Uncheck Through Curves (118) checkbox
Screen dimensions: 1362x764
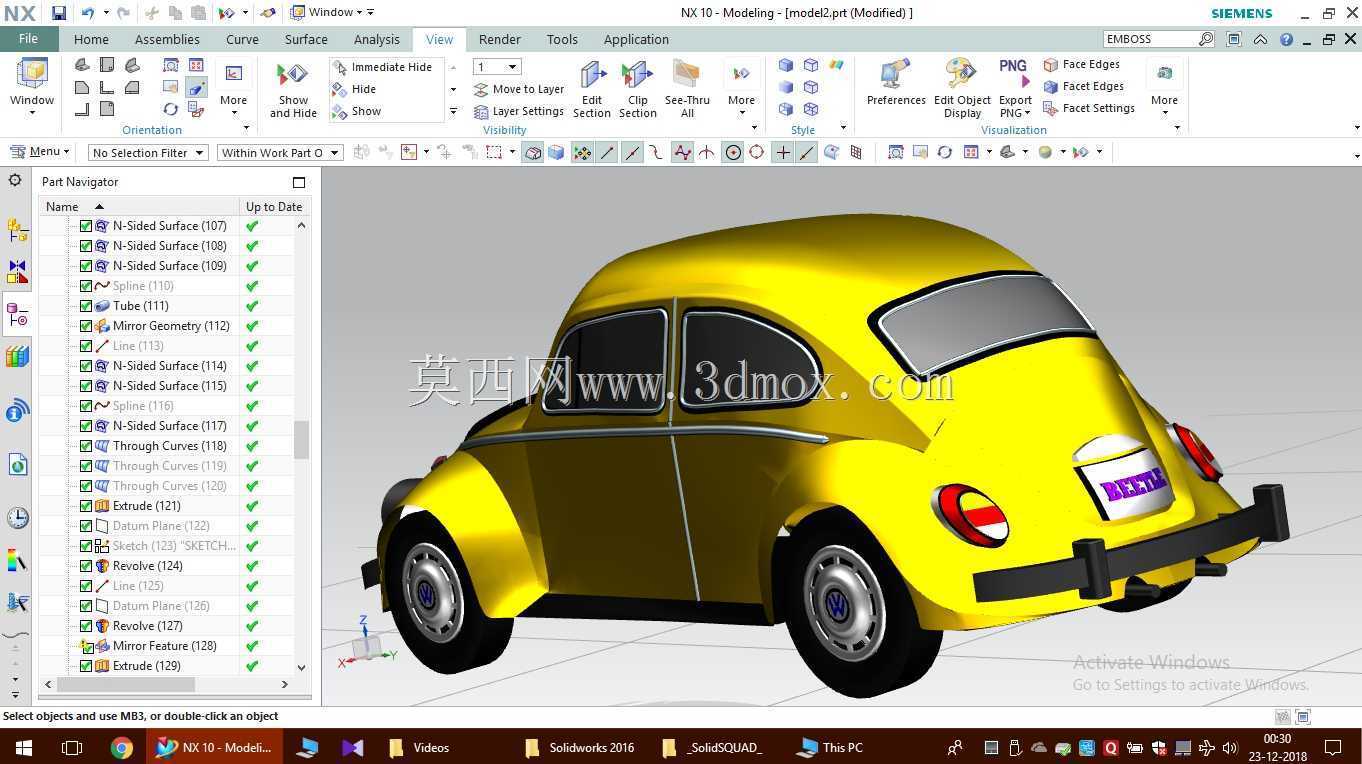86,446
